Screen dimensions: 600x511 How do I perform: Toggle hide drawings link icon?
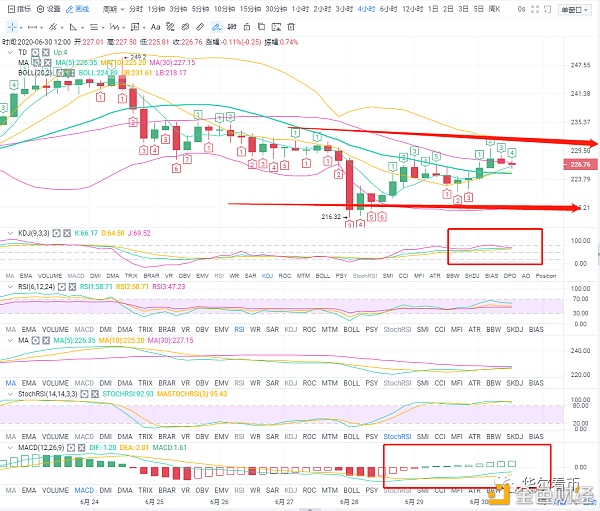pyautogui.click(x=185, y=27)
